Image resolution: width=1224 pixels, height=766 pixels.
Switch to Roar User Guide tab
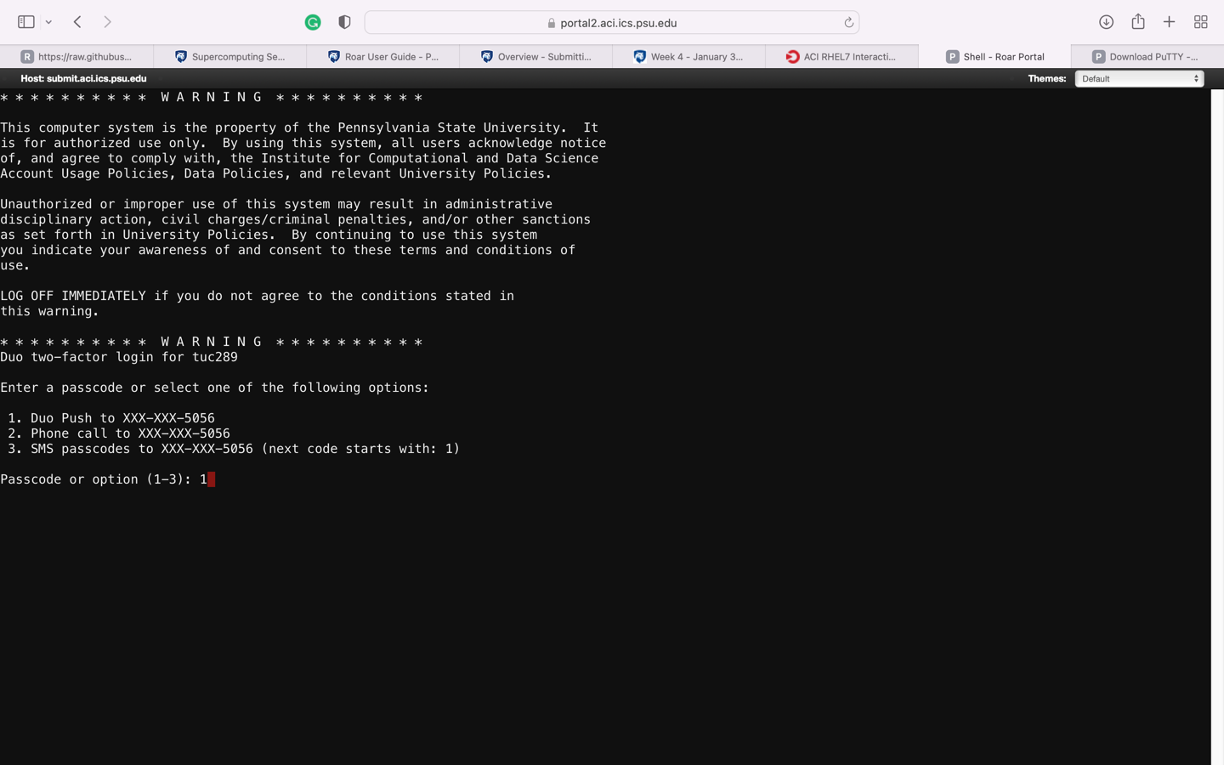[x=383, y=57]
